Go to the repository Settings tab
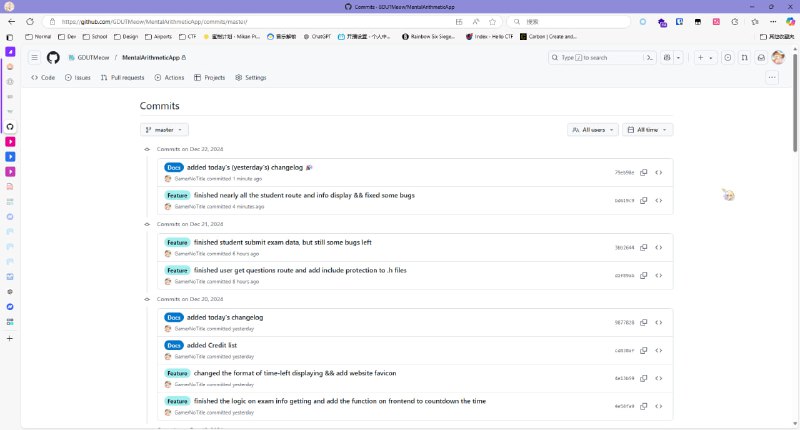This screenshot has width=800, height=430. 251,77
